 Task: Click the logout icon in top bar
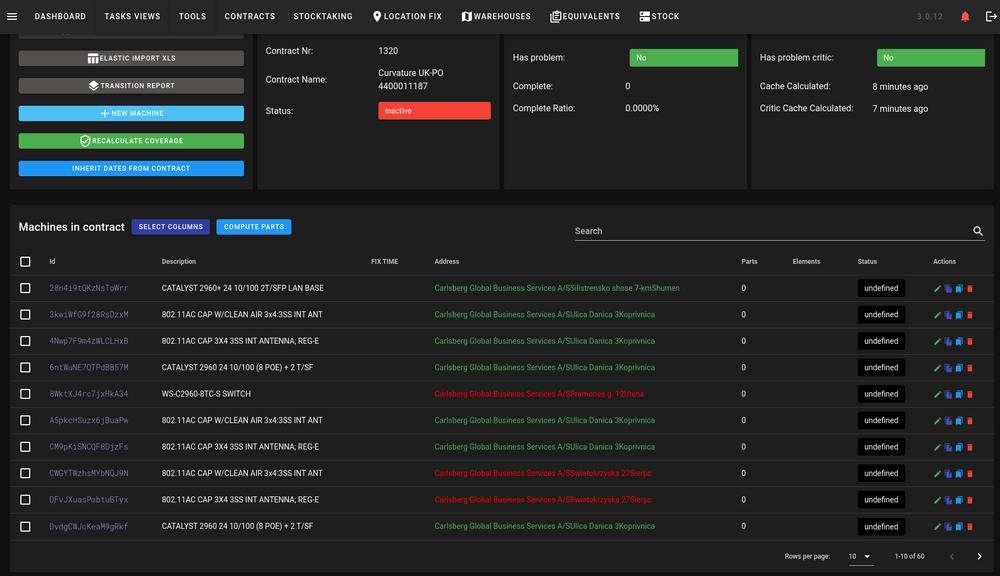pos(990,17)
